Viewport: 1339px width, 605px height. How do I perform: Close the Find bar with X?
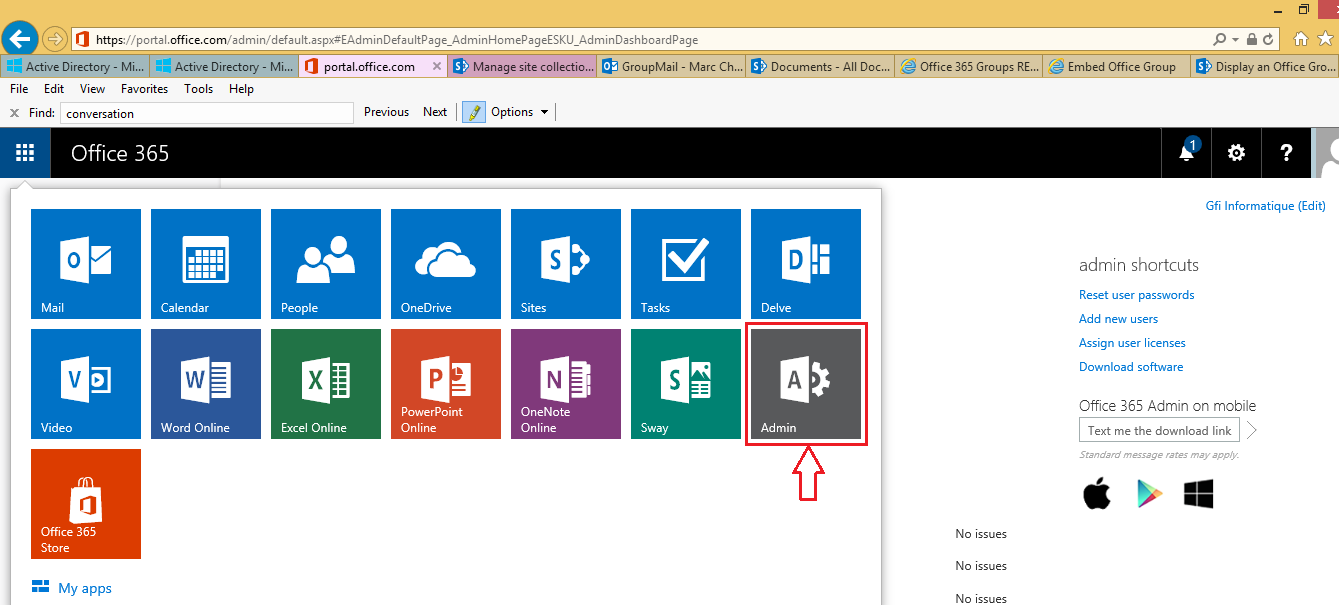[14, 113]
